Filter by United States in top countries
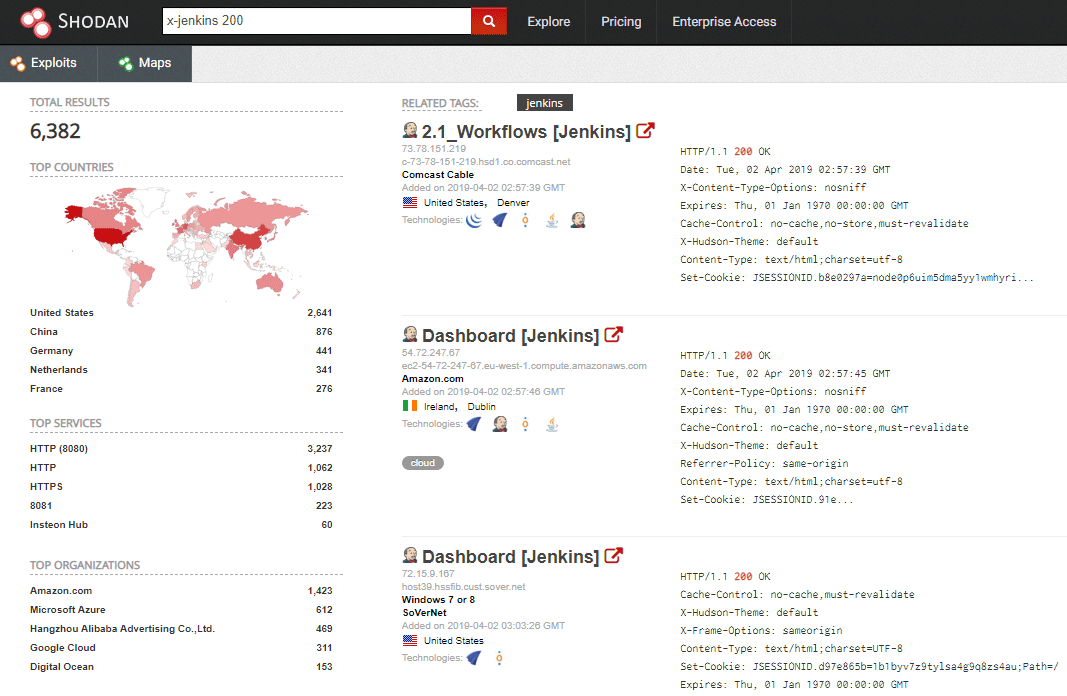This screenshot has width=1067, height=696. [62, 313]
